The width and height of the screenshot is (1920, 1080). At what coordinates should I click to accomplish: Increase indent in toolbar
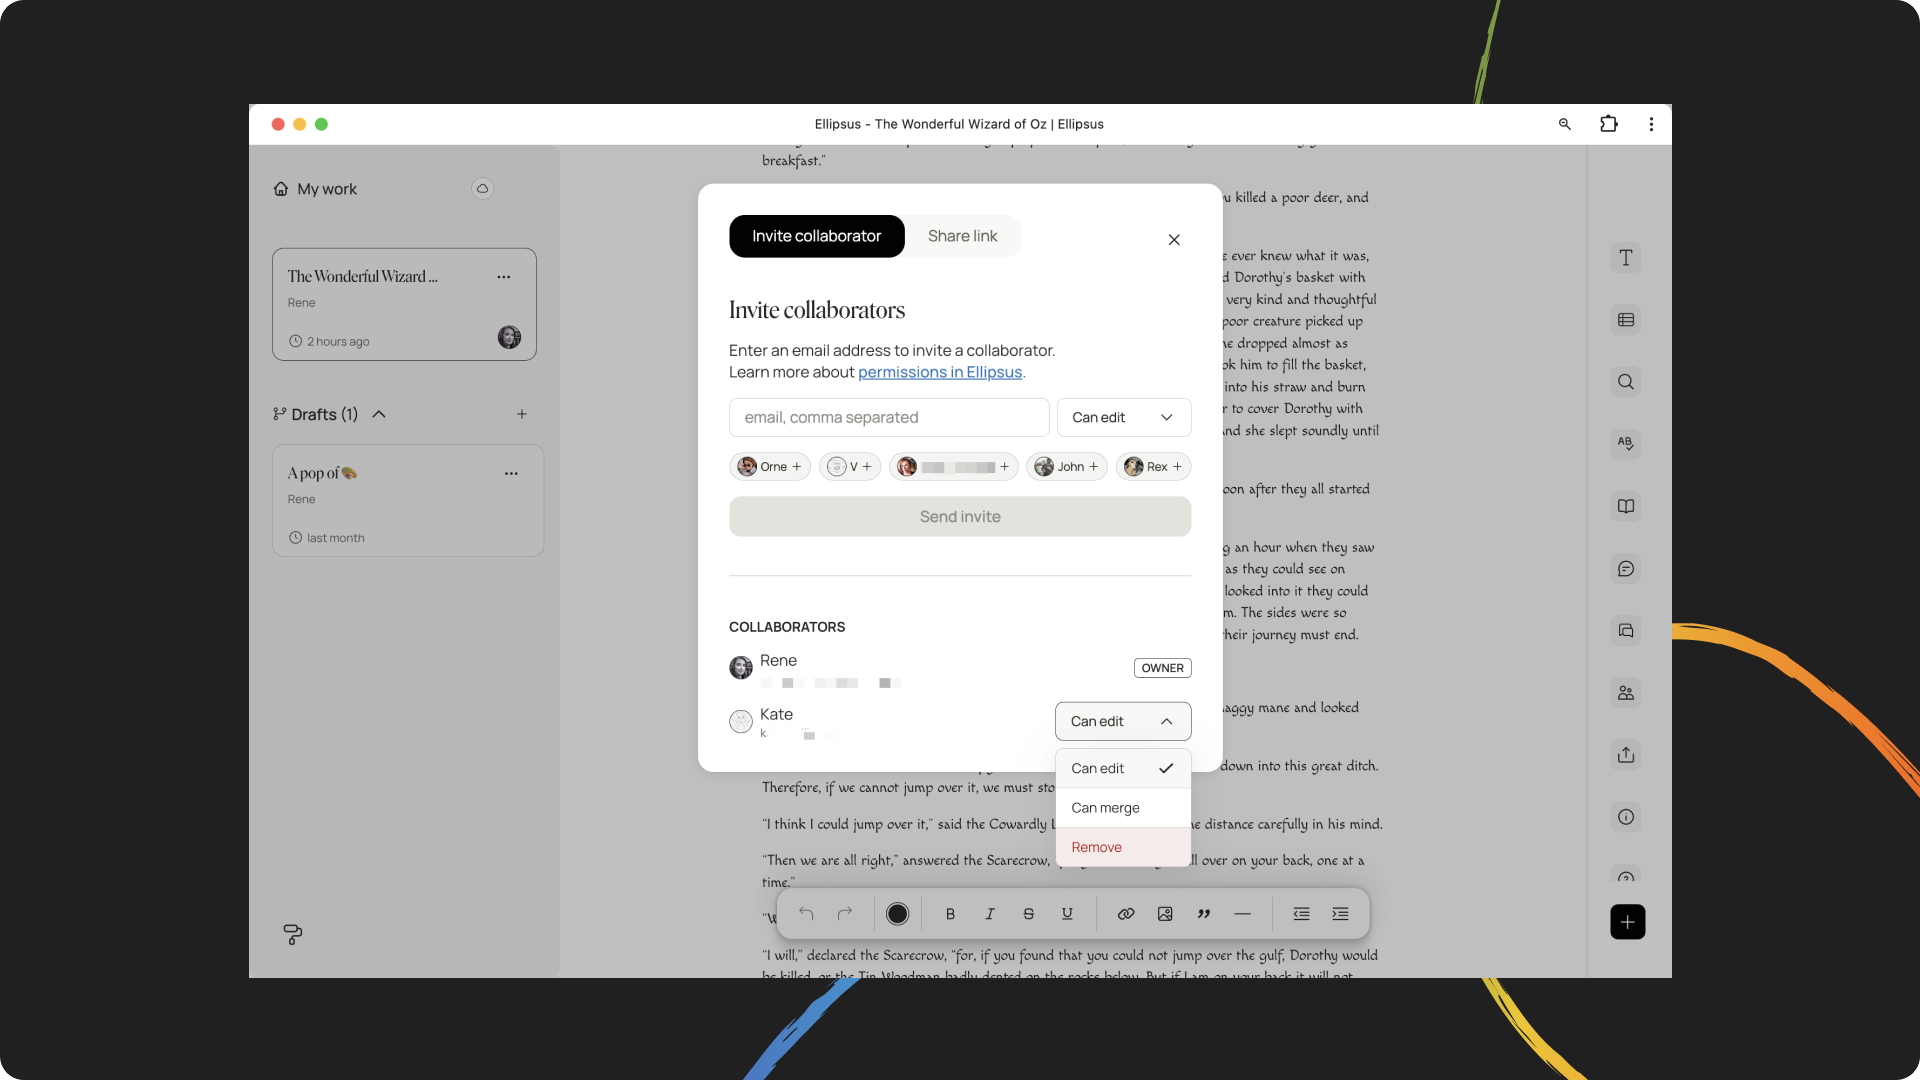click(1340, 914)
